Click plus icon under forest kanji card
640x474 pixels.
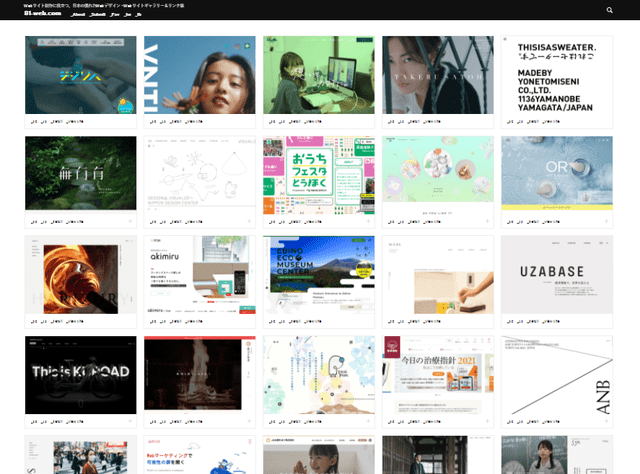point(130,221)
